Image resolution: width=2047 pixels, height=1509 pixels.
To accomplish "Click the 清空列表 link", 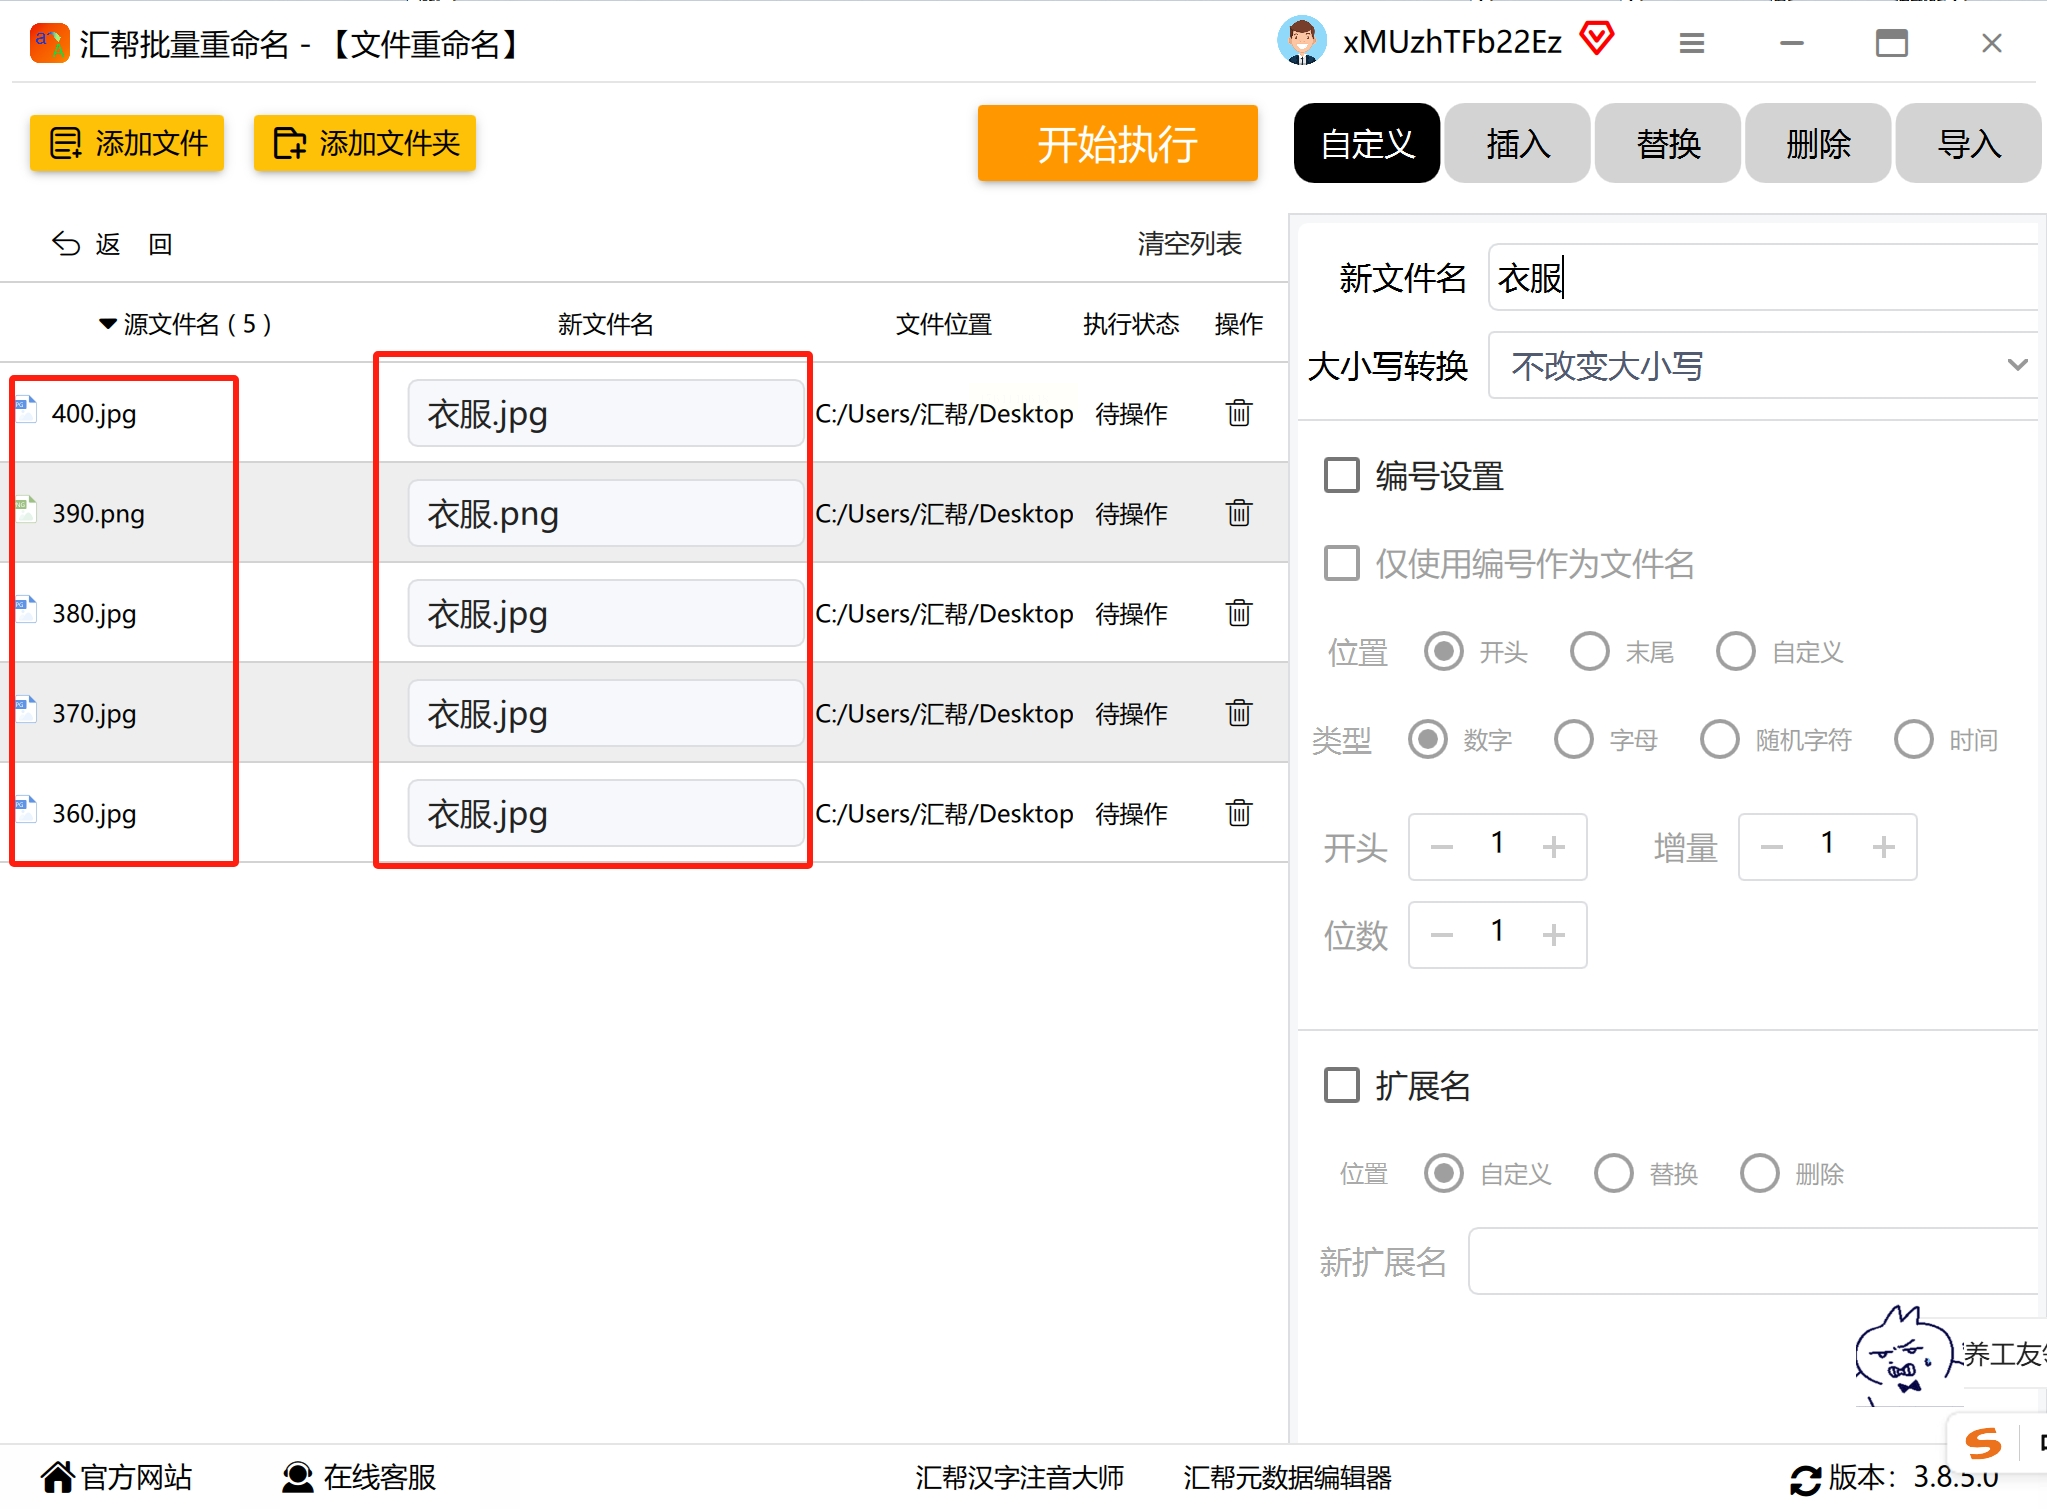I will pyautogui.click(x=1189, y=244).
